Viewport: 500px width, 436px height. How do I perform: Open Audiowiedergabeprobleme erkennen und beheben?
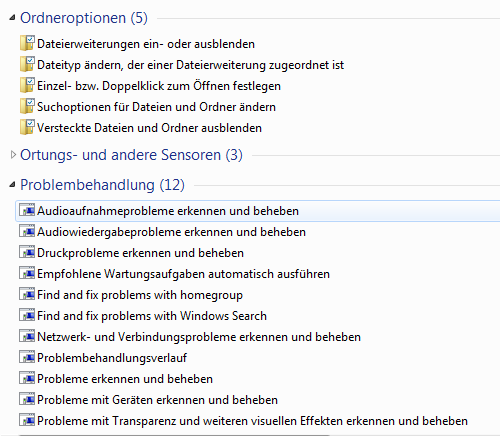coord(171,232)
